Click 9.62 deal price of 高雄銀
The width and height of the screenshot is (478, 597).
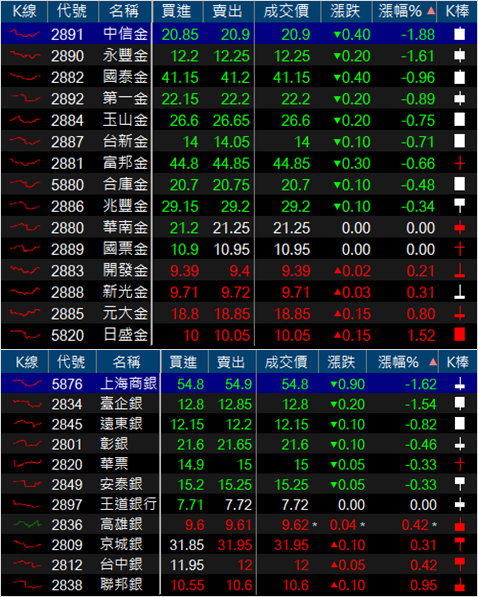coord(295,525)
